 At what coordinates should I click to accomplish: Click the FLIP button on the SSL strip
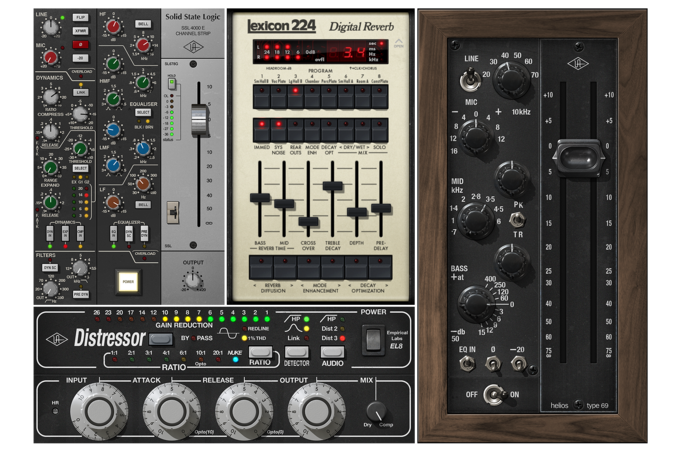[x=80, y=17]
